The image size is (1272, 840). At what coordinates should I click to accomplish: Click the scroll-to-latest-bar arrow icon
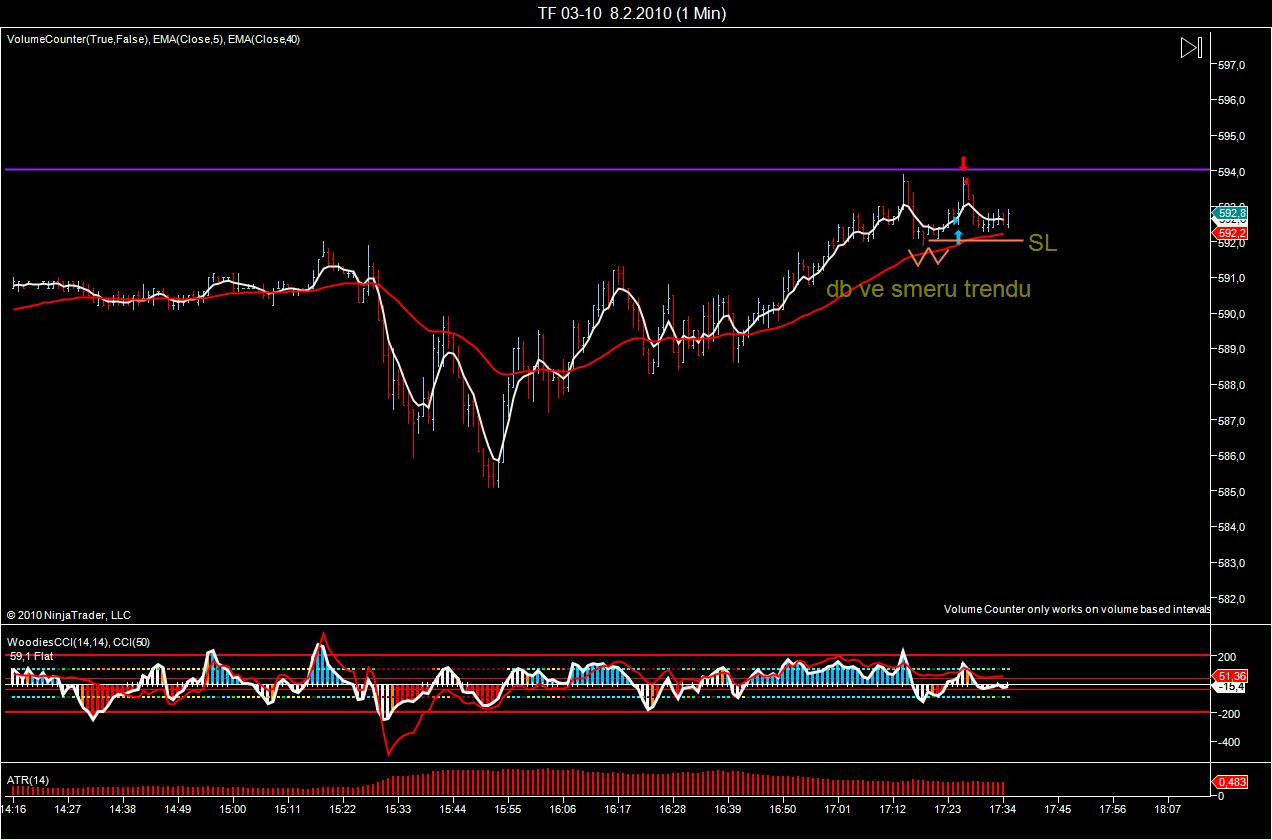[1190, 48]
